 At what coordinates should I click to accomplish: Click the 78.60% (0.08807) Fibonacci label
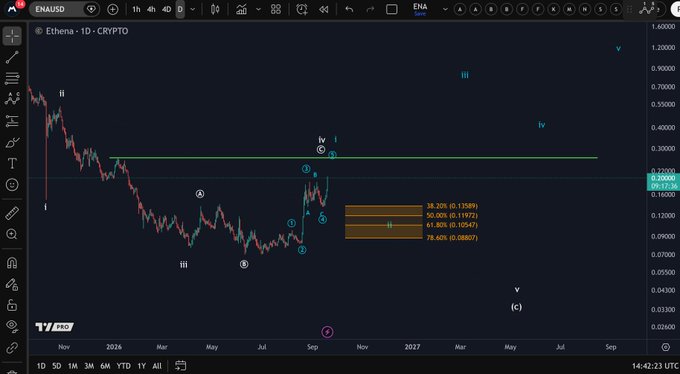(x=452, y=238)
